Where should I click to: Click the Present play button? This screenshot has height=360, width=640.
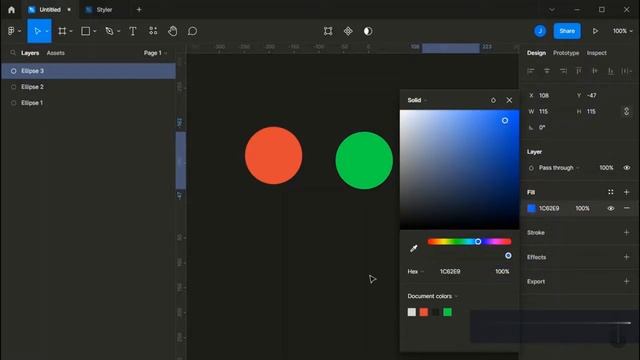[596, 31]
